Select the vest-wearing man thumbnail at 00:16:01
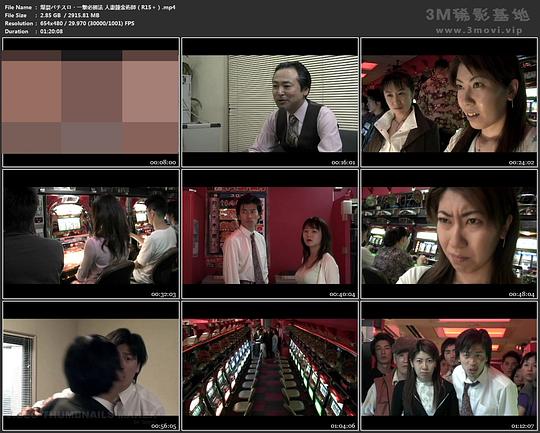Screen dimensions: 540x433 tap(270, 102)
